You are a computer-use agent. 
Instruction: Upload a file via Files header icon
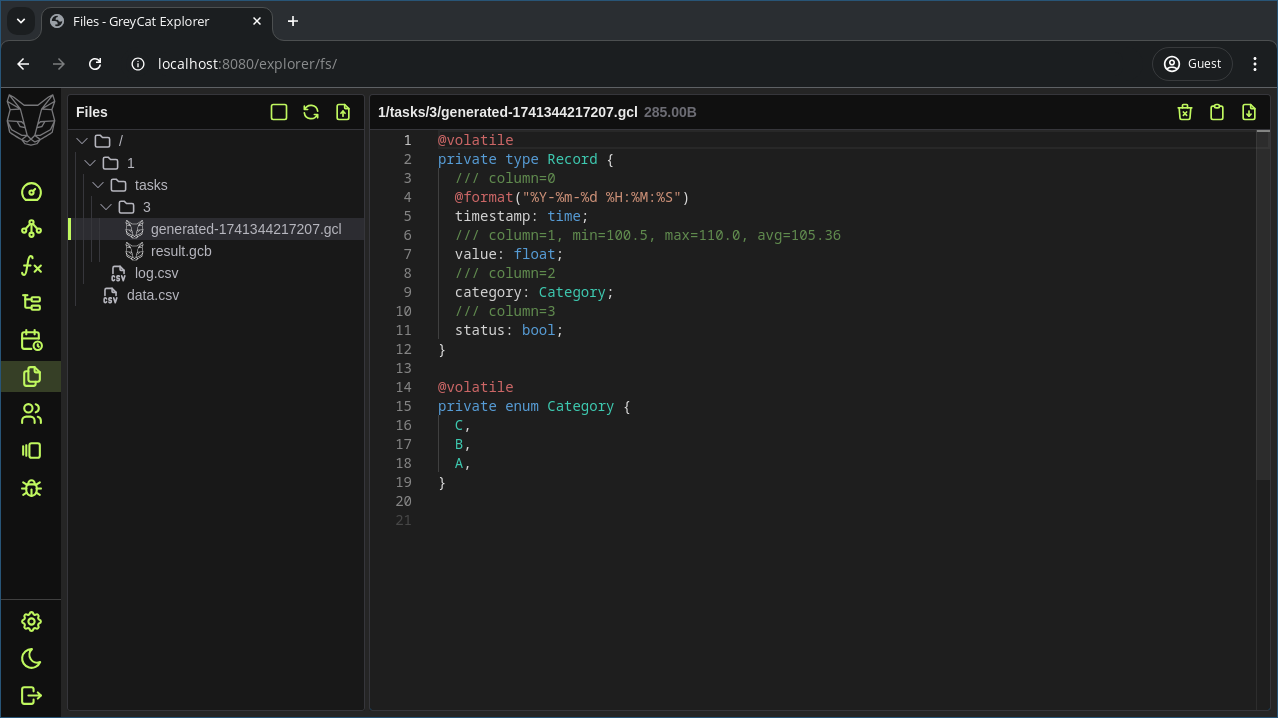point(343,112)
